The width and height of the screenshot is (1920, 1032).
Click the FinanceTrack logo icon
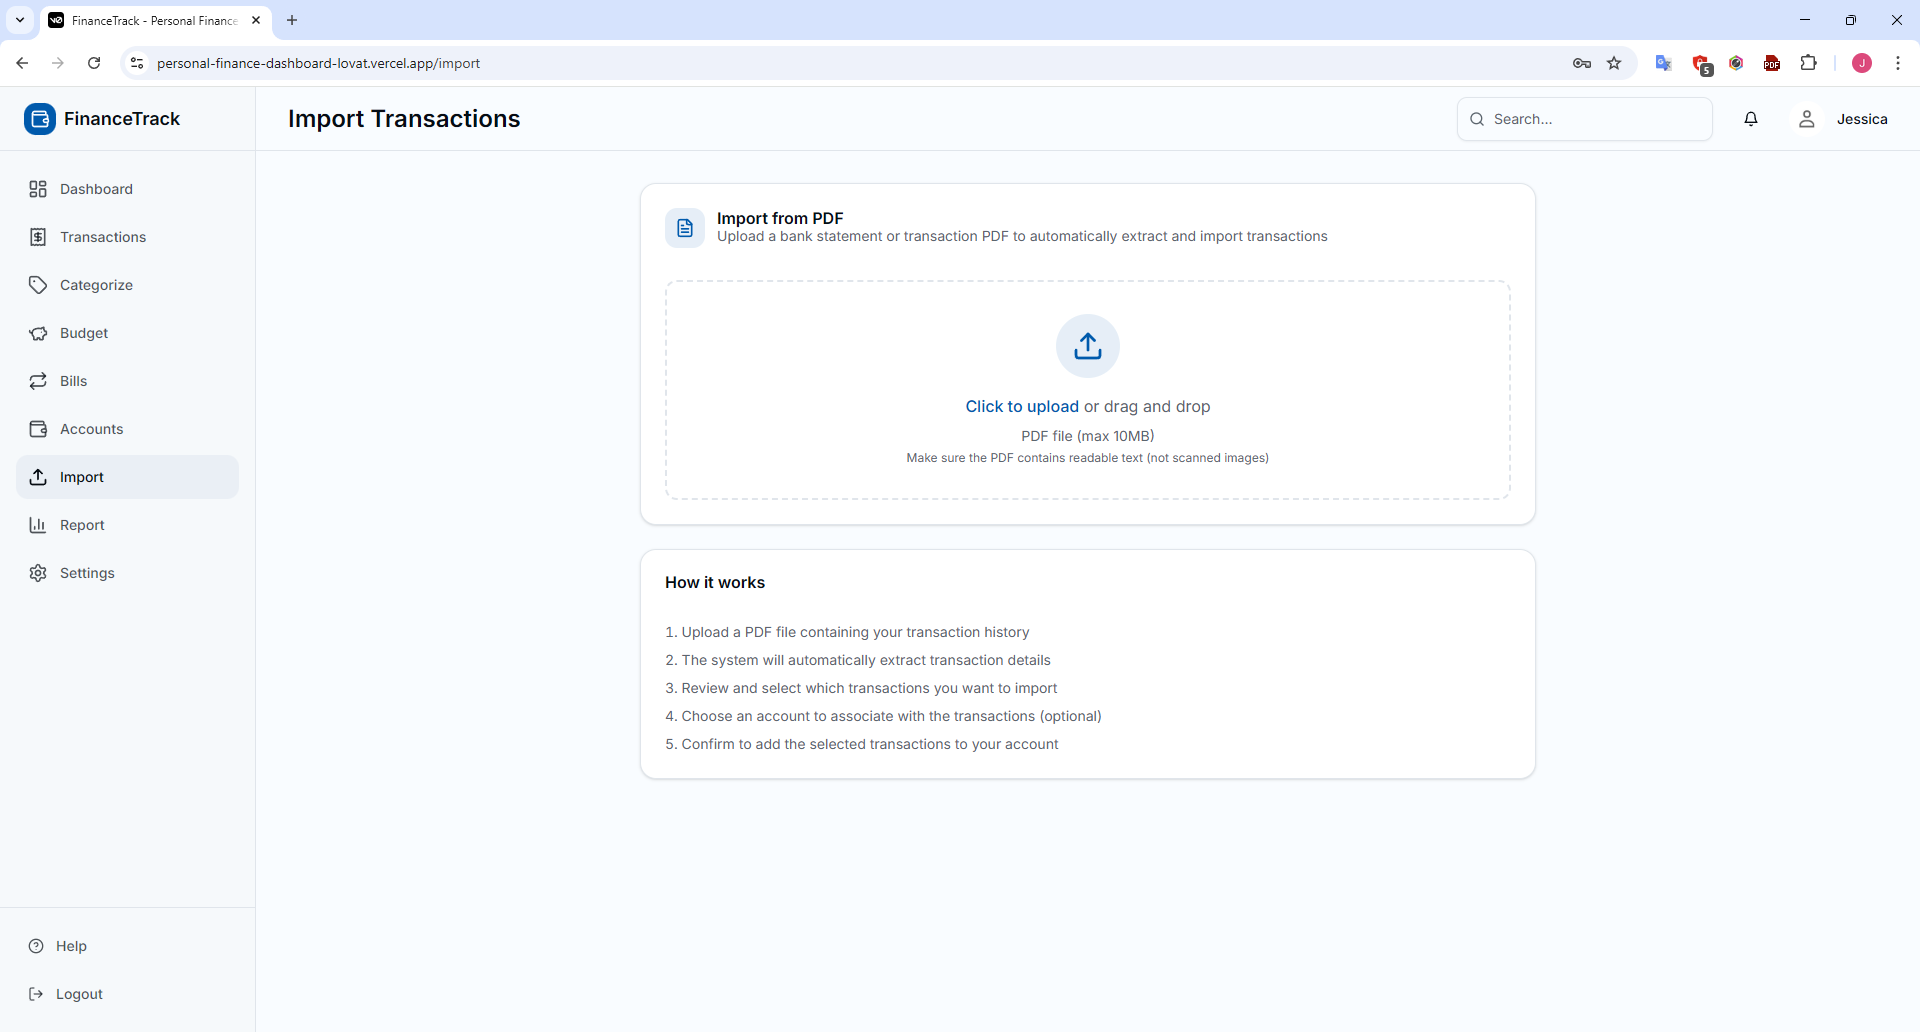pyautogui.click(x=40, y=119)
